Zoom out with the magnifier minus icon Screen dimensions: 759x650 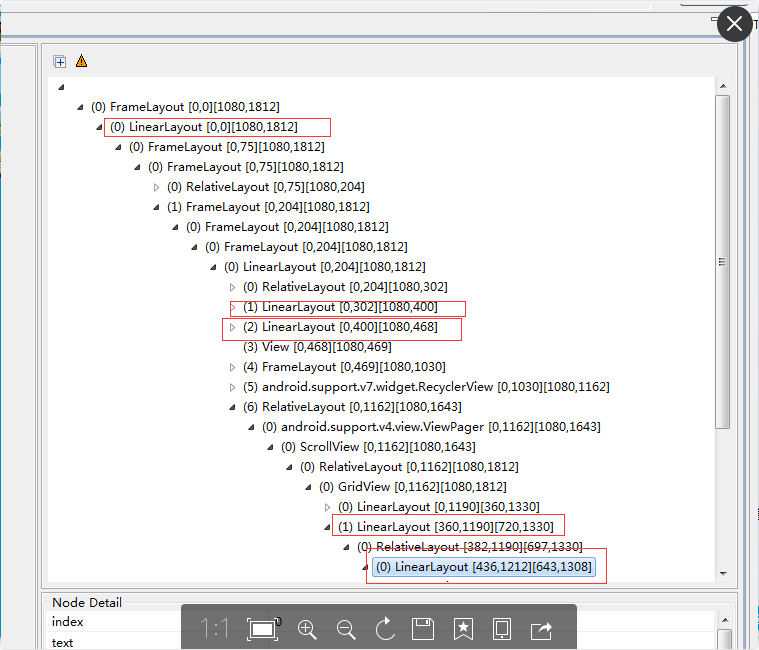tap(346, 629)
